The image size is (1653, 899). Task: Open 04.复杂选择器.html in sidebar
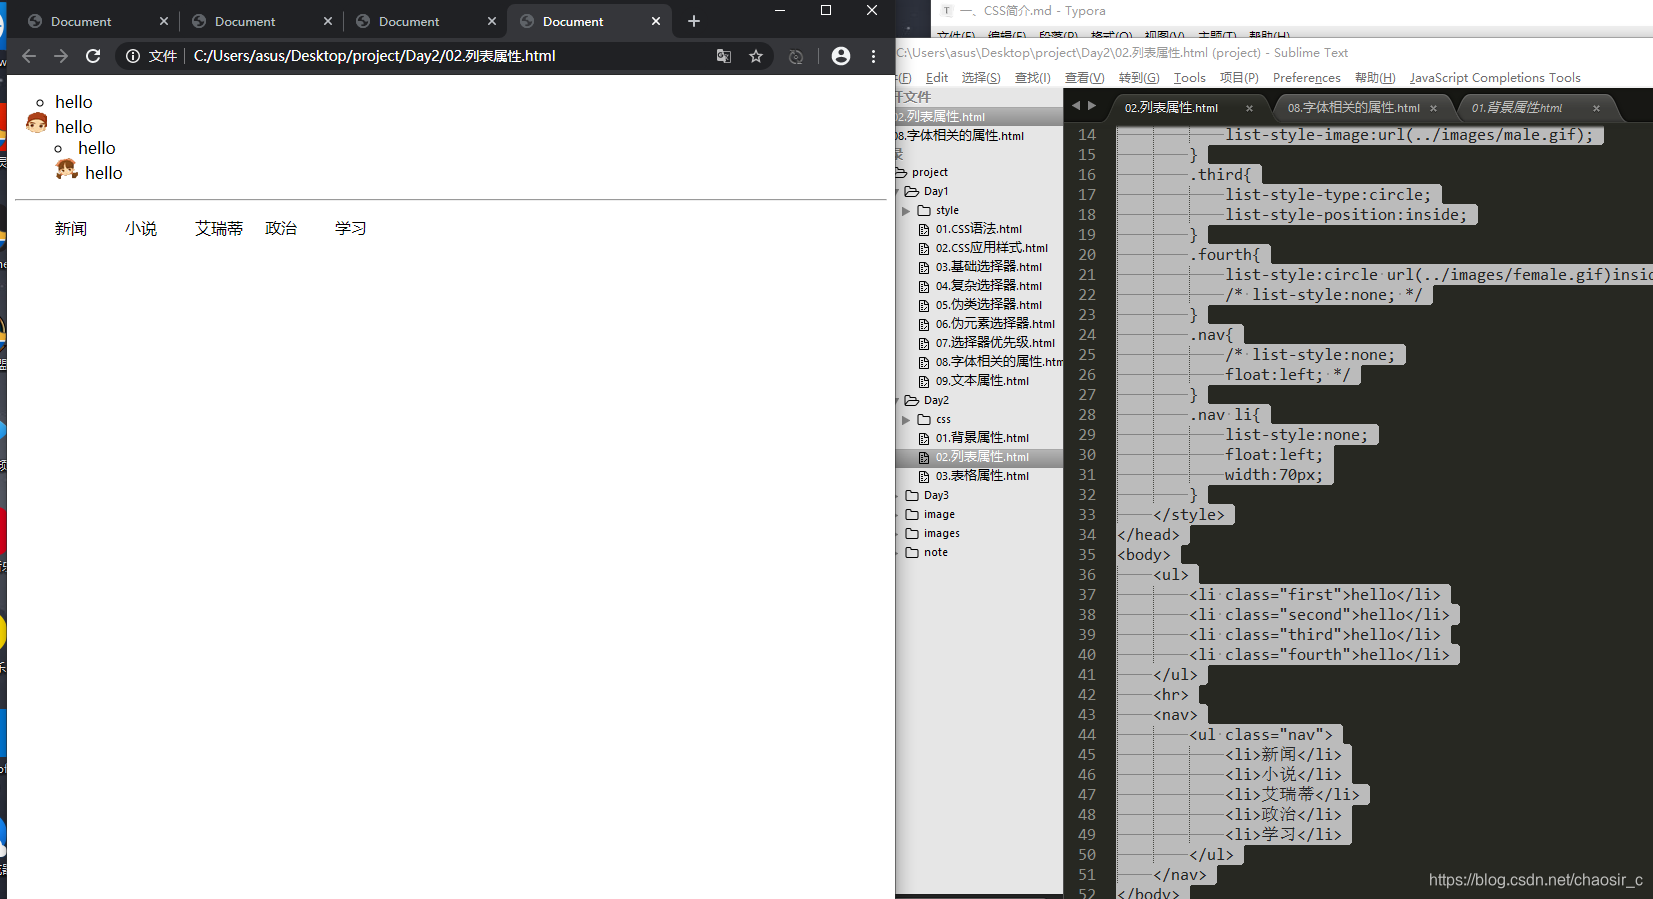(x=988, y=287)
